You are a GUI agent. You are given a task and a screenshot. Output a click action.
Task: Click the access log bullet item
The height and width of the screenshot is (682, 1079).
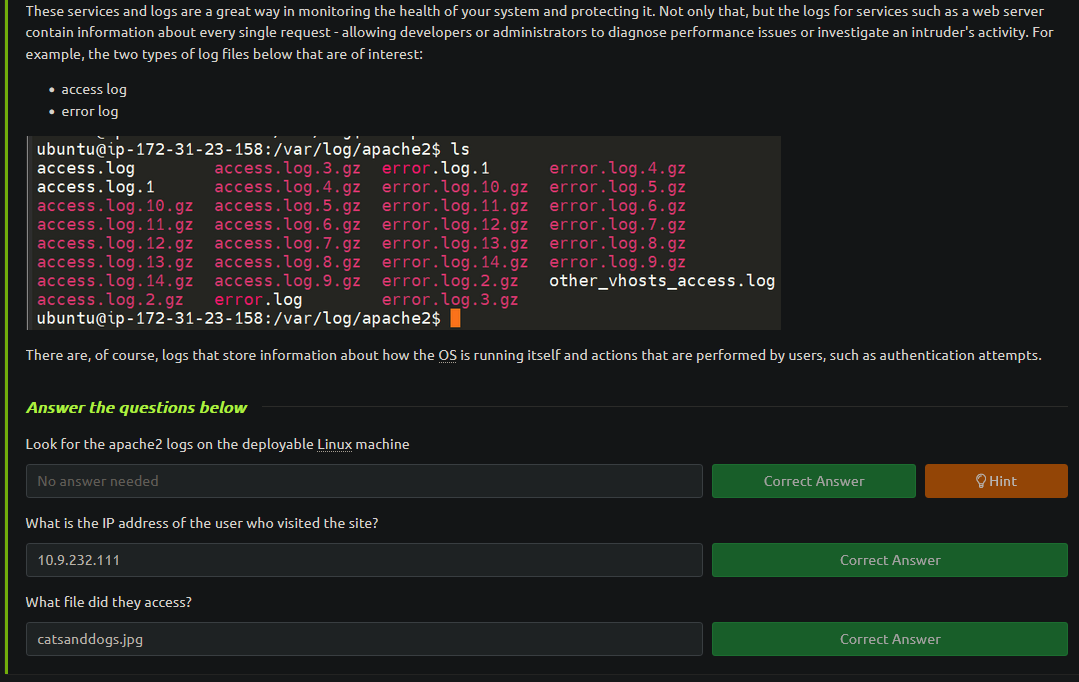tap(94, 89)
